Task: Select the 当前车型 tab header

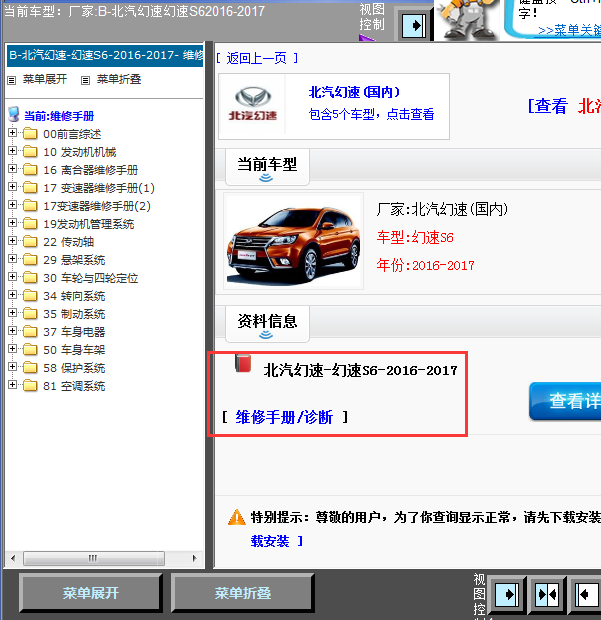Action: (x=267, y=167)
